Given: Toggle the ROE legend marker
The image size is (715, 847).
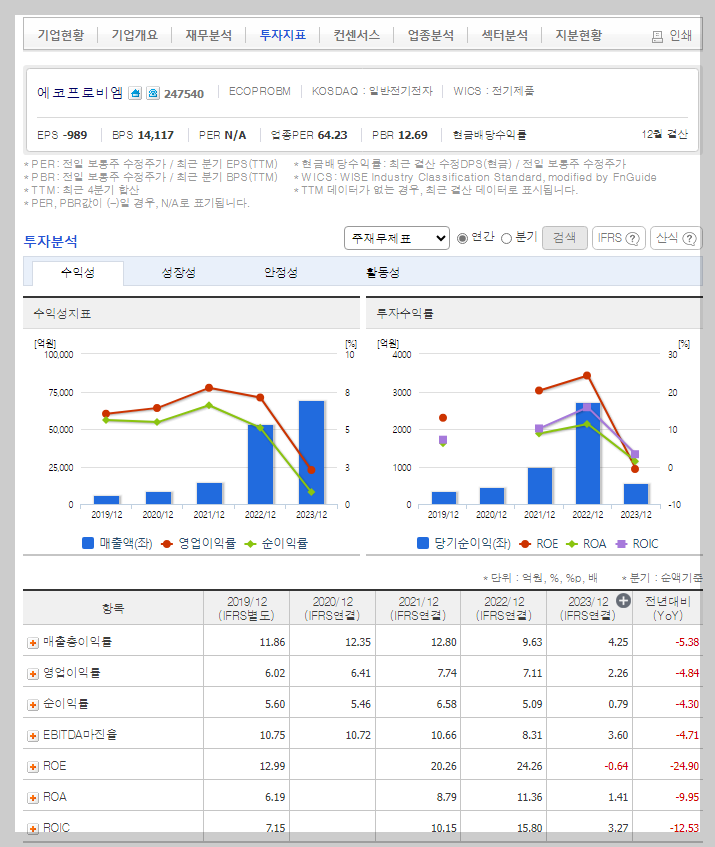Looking at the screenshot, I should 524,544.
